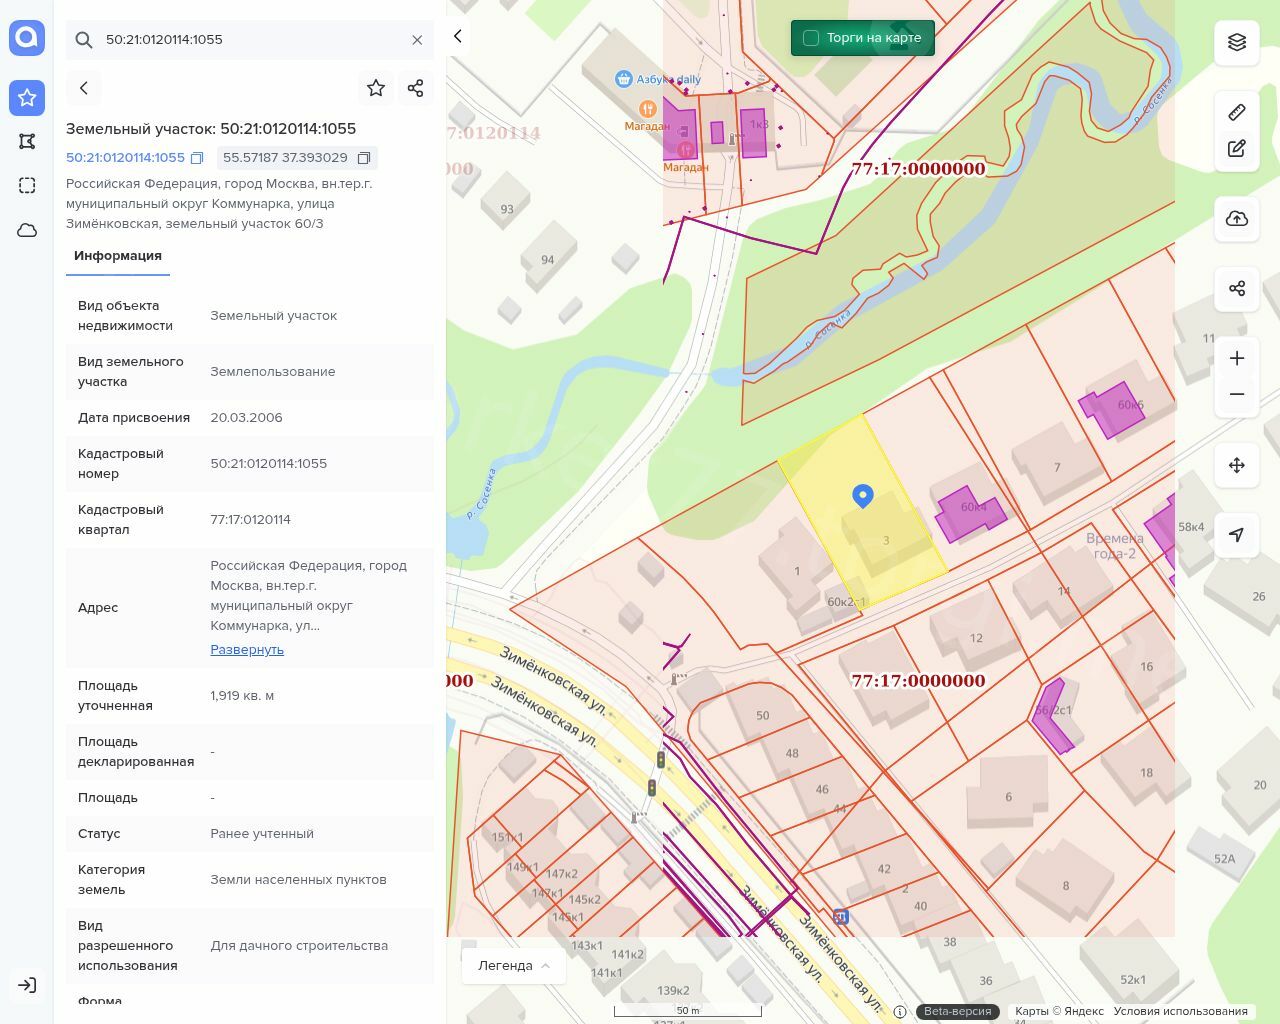Select the ruler measurement tool

click(1237, 112)
